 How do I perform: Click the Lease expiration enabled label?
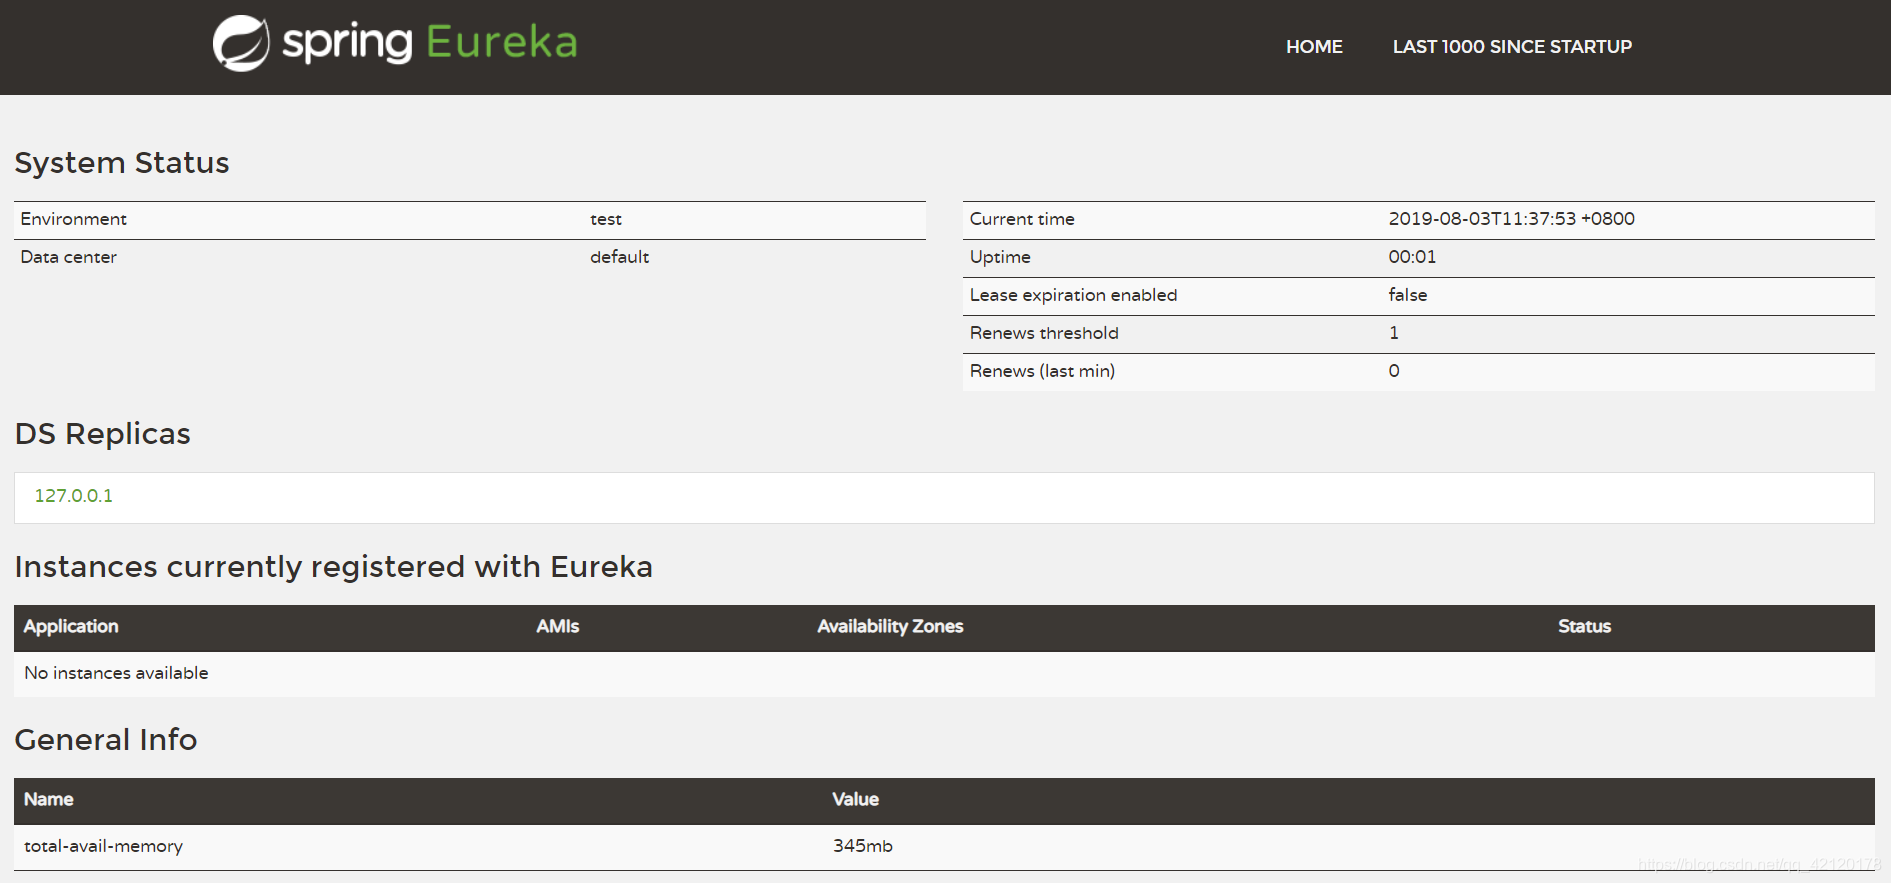point(1074,295)
